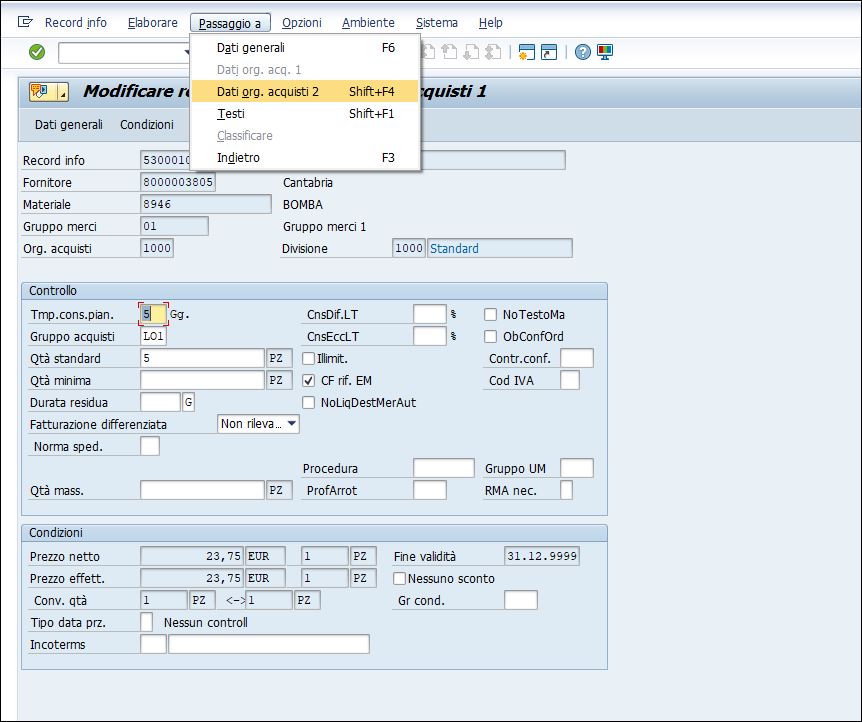Click the CnsEccLT percentage field

point(429,336)
